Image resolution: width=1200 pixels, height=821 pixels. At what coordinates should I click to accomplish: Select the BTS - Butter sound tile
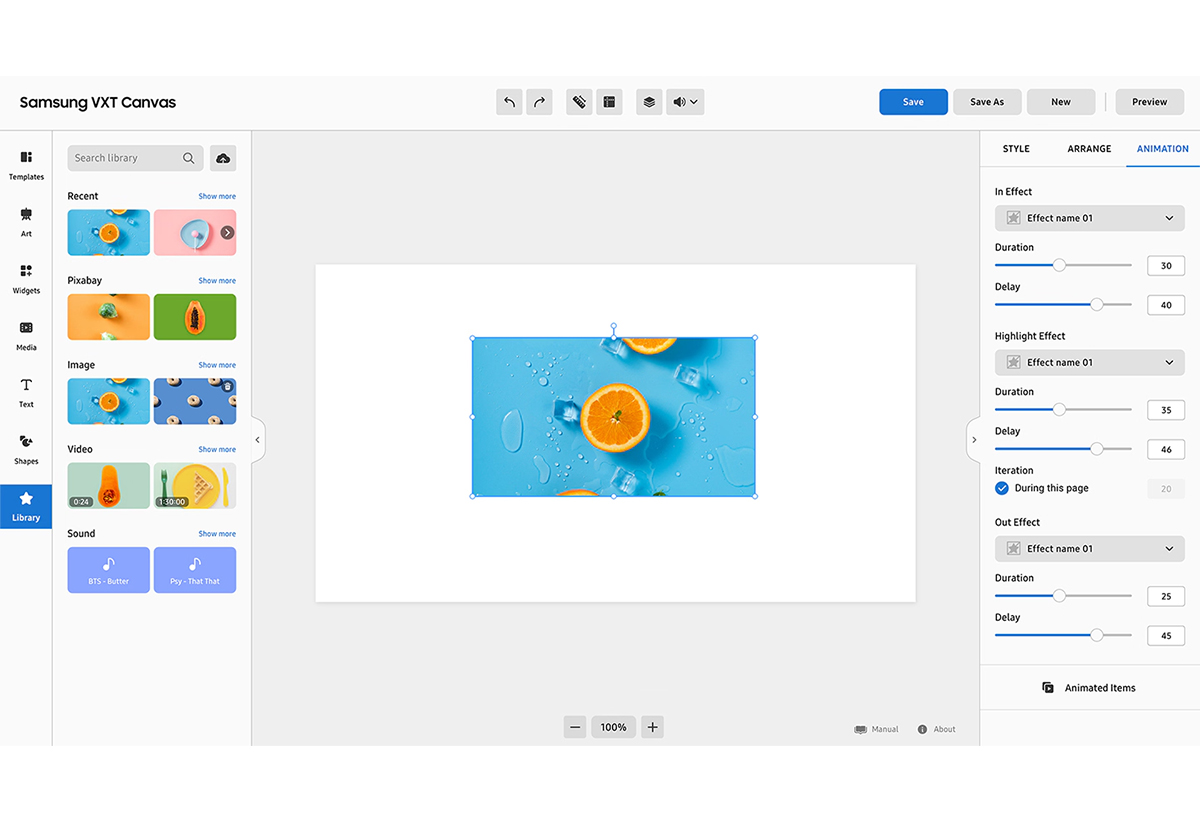[x=109, y=570]
